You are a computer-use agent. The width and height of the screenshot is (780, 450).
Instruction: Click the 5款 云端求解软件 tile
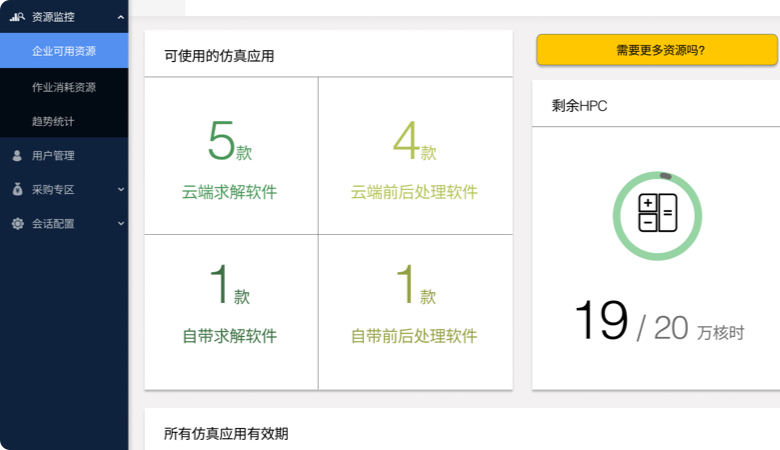point(230,157)
